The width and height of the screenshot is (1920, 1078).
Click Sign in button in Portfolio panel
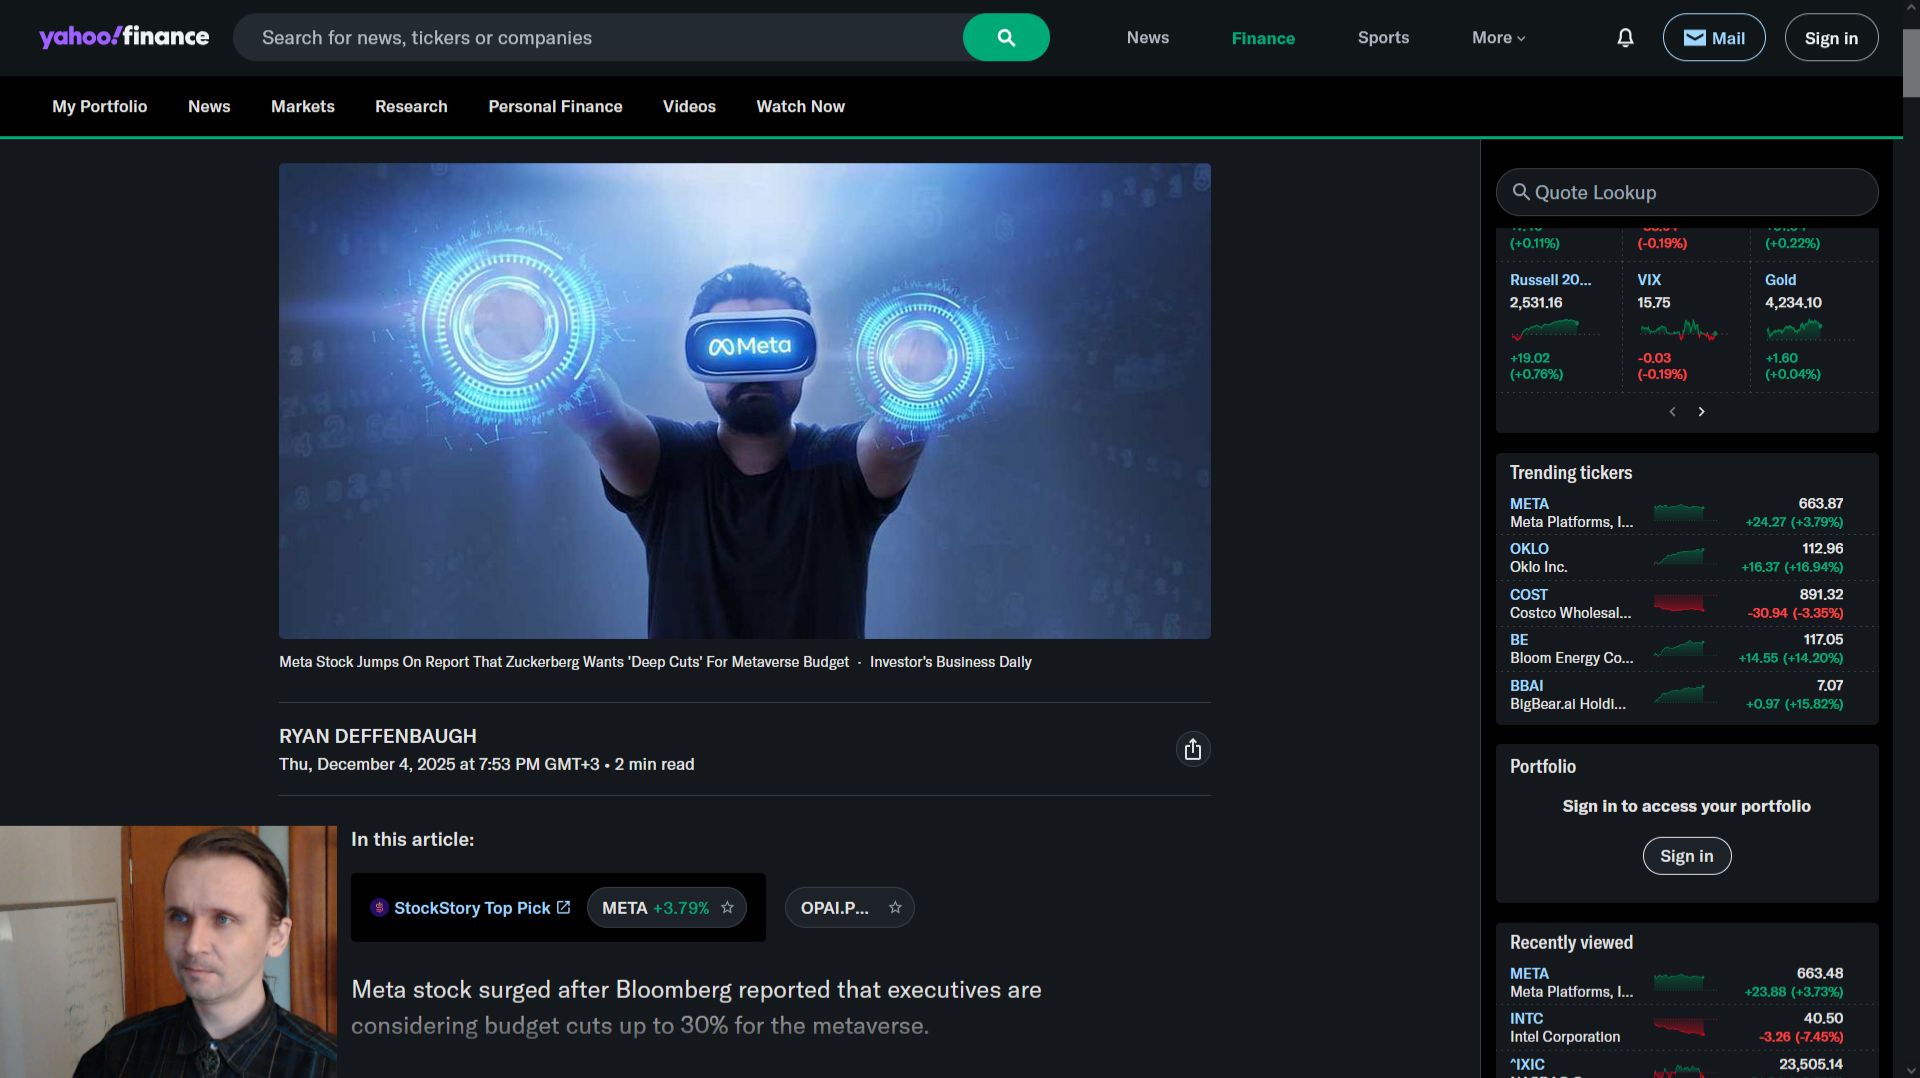click(x=1686, y=856)
